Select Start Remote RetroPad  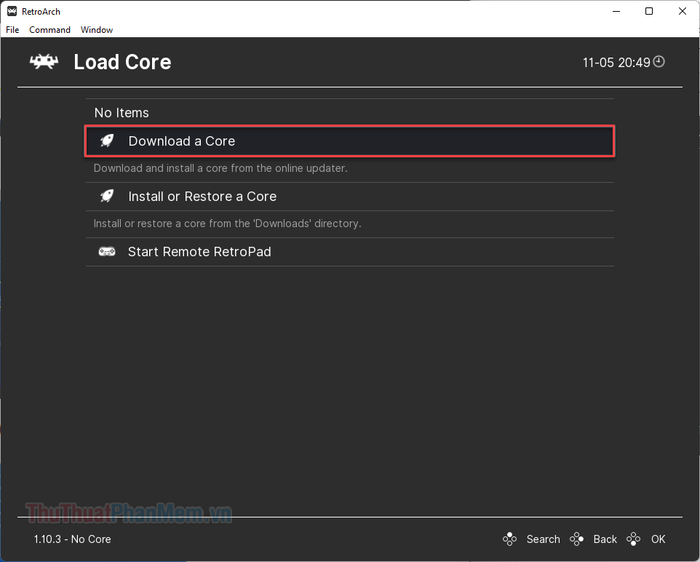point(350,252)
